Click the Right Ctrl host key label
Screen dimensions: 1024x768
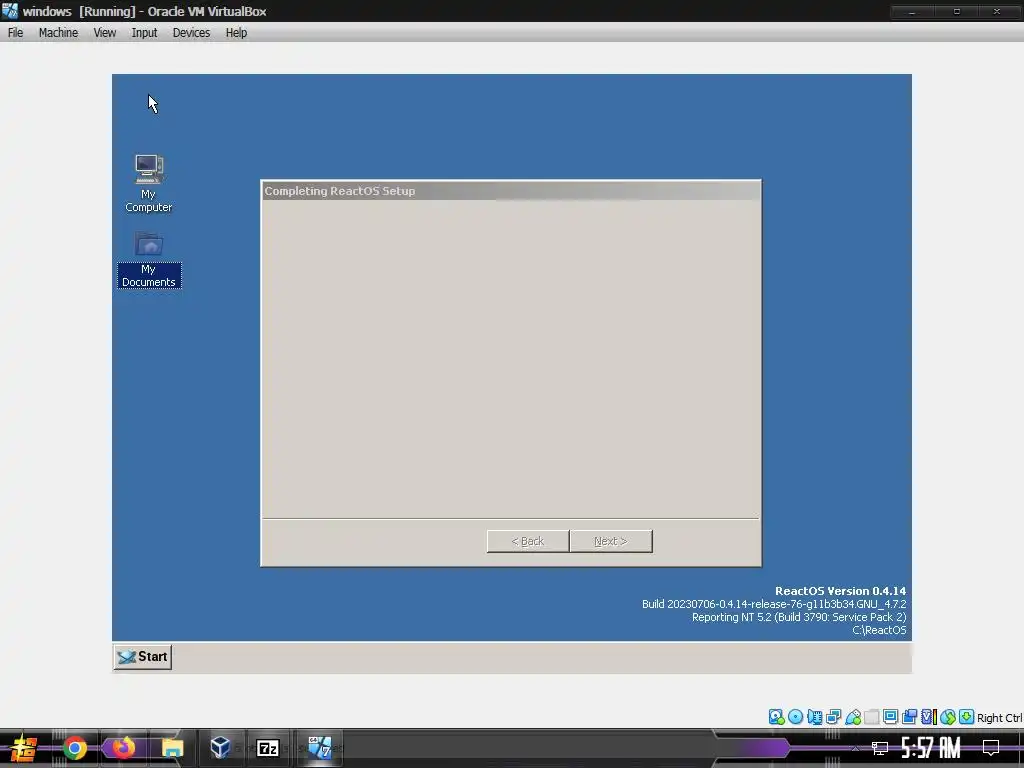[1000, 718]
